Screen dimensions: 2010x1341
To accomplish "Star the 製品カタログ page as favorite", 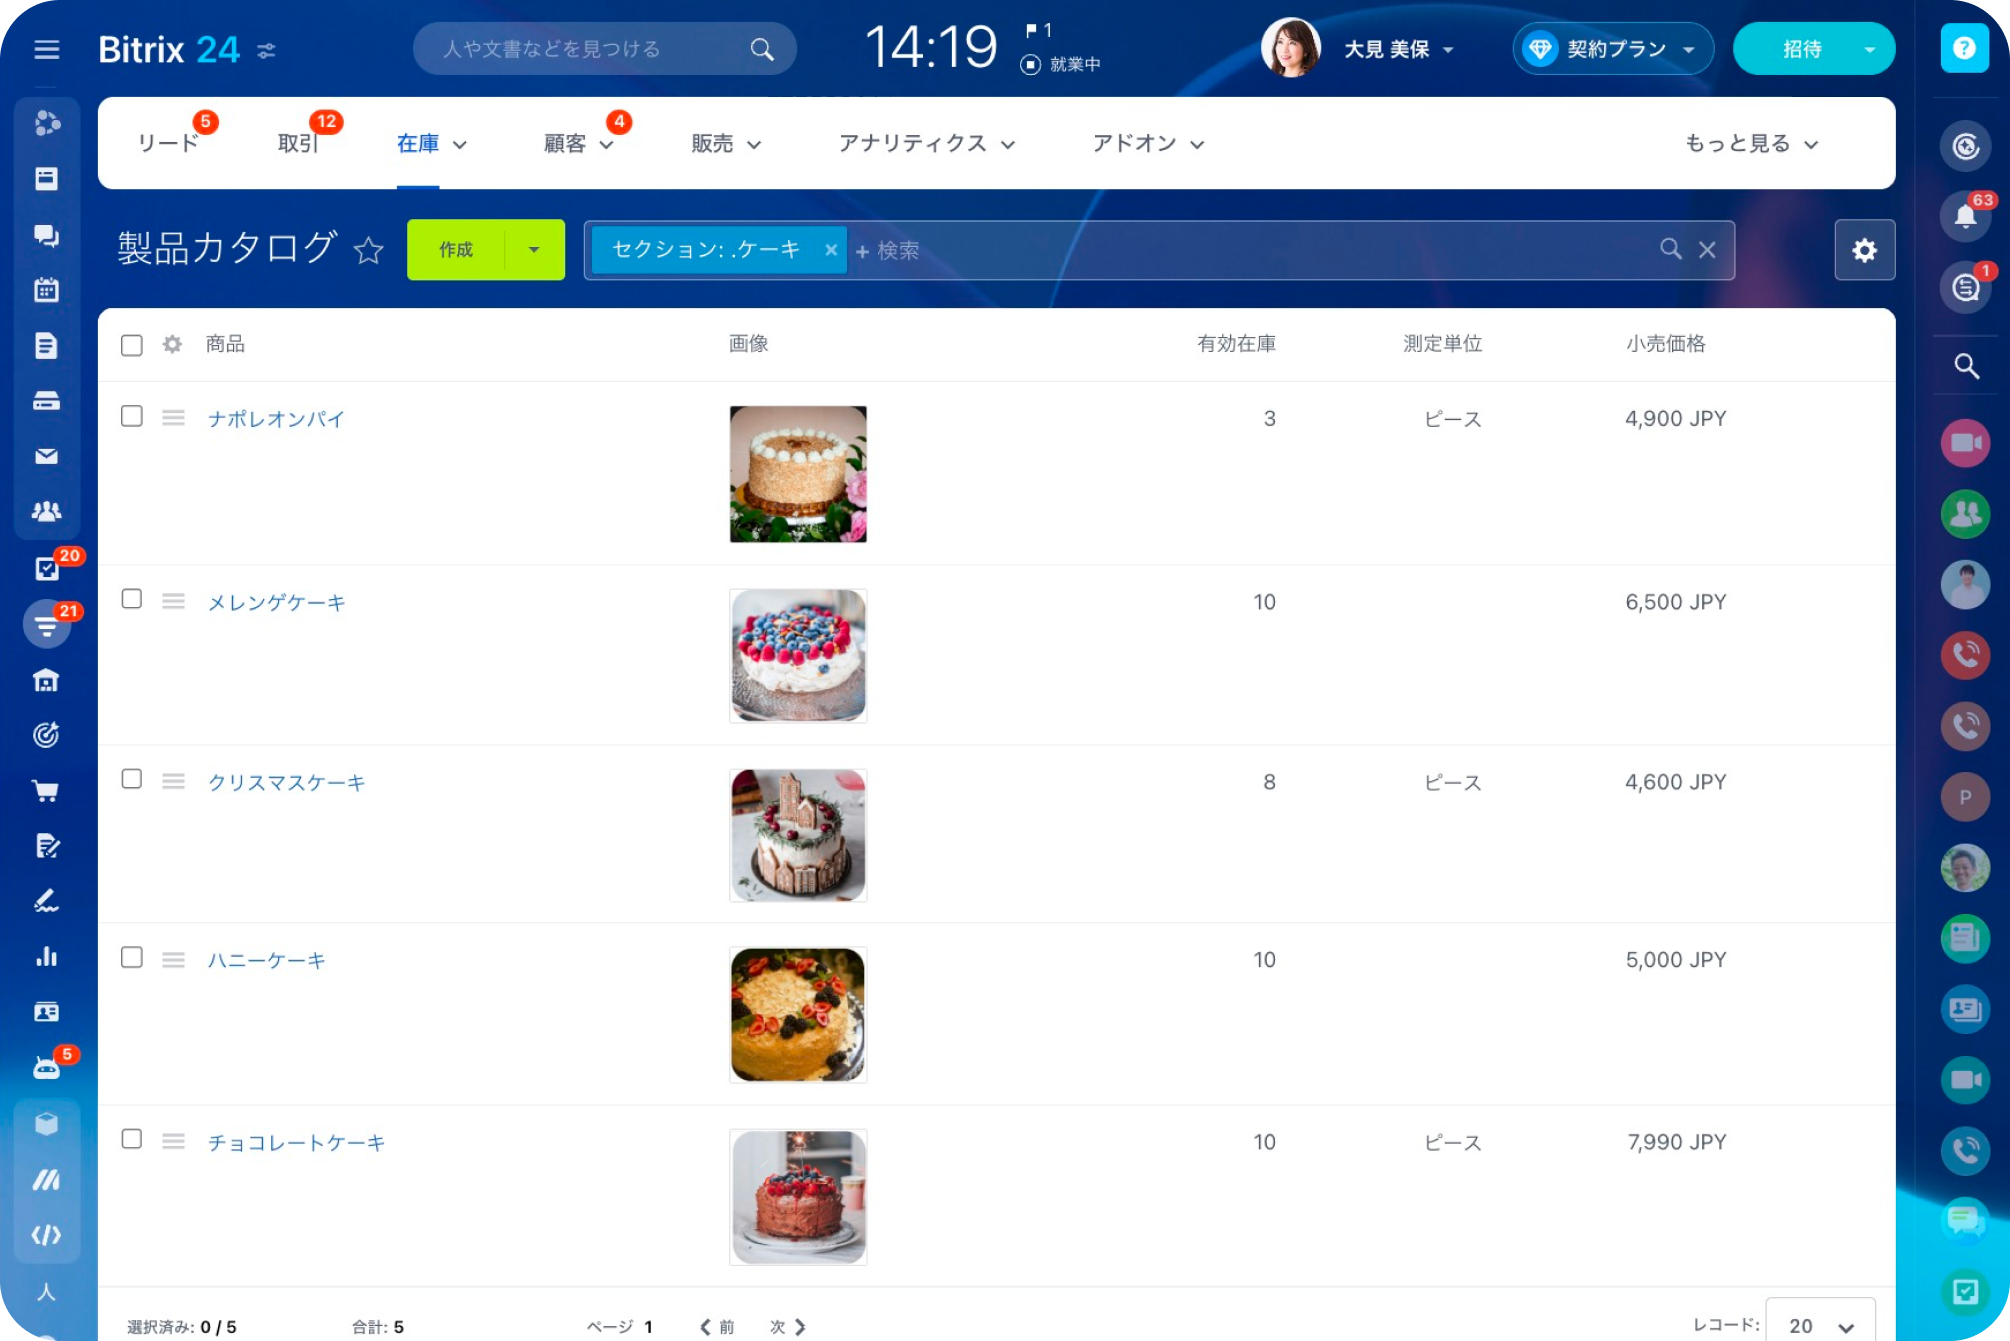I will point(369,250).
